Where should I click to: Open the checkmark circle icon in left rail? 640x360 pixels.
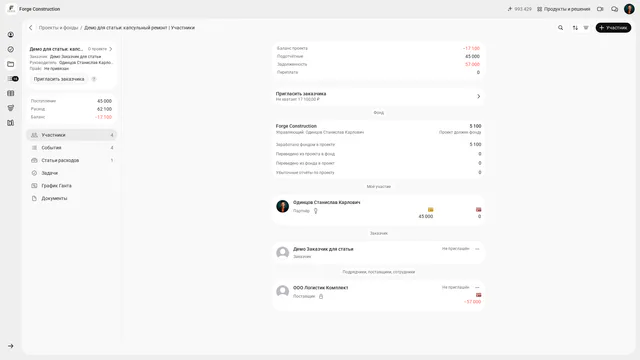pos(11,49)
